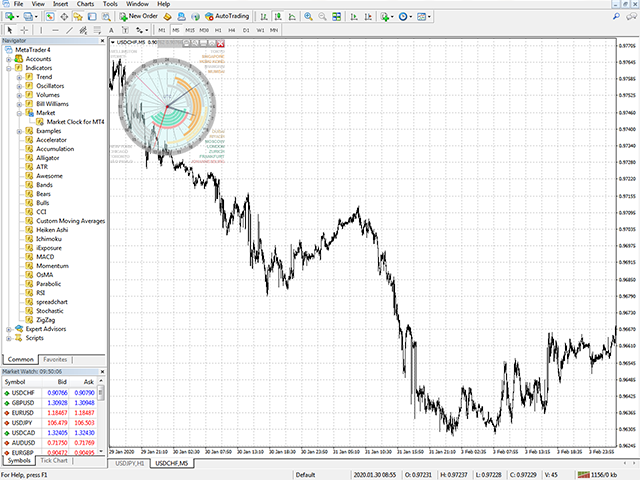Toggle chart auto scroll icon
The image size is (640, 480).
[x=354, y=16]
